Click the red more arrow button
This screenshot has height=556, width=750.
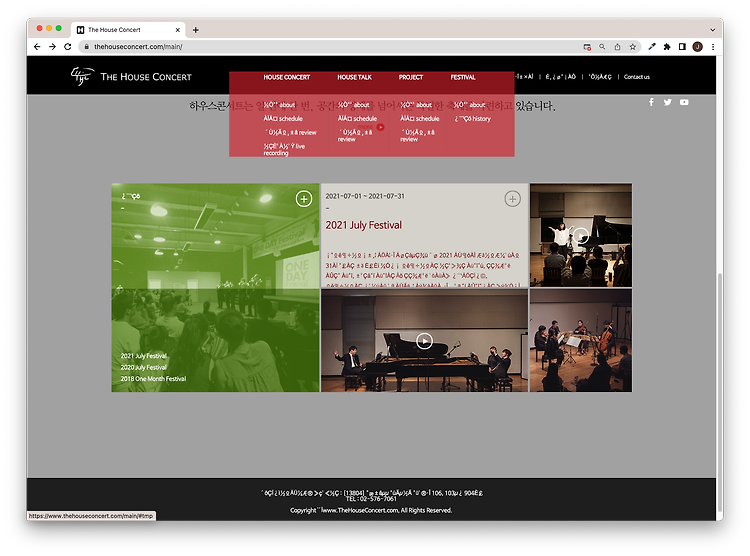point(381,127)
